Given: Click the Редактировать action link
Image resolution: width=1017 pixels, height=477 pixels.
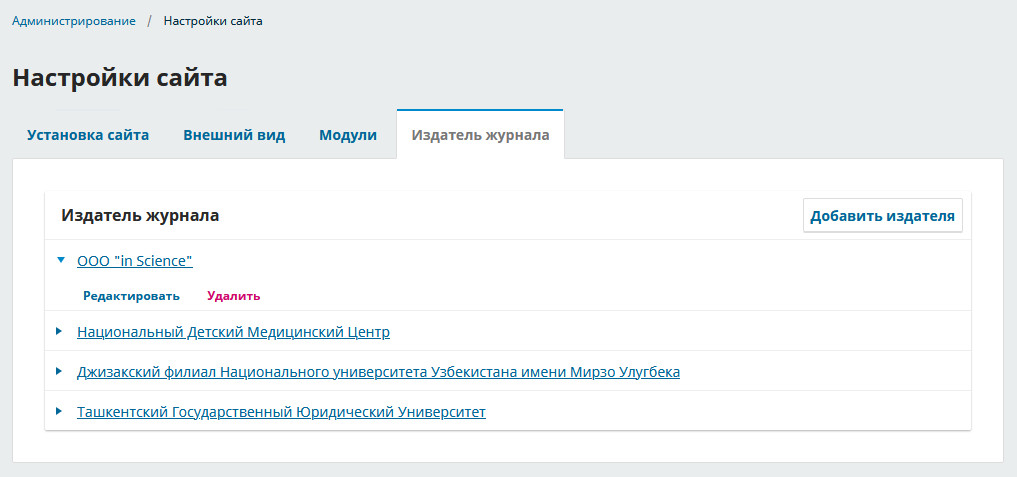Looking at the screenshot, I should (131, 296).
